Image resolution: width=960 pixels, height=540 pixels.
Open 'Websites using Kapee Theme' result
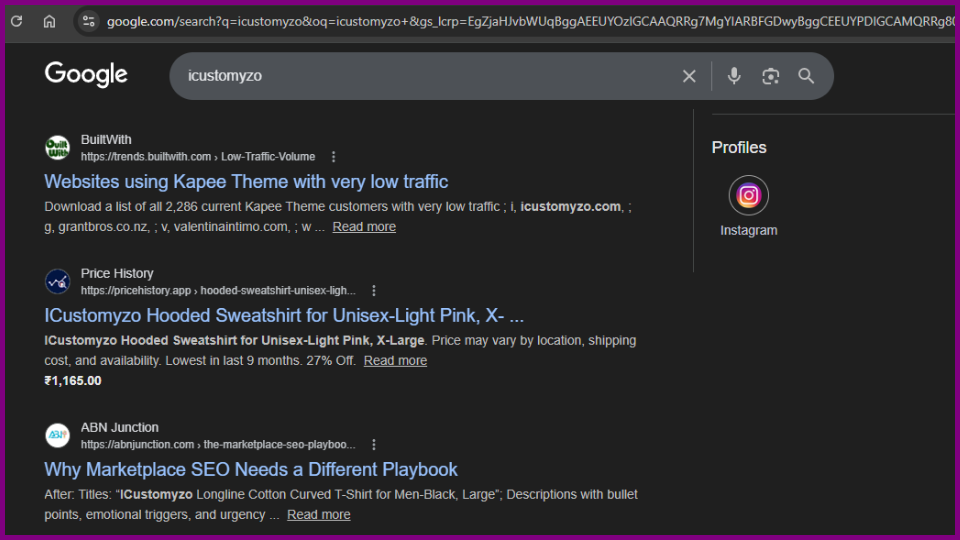click(246, 182)
